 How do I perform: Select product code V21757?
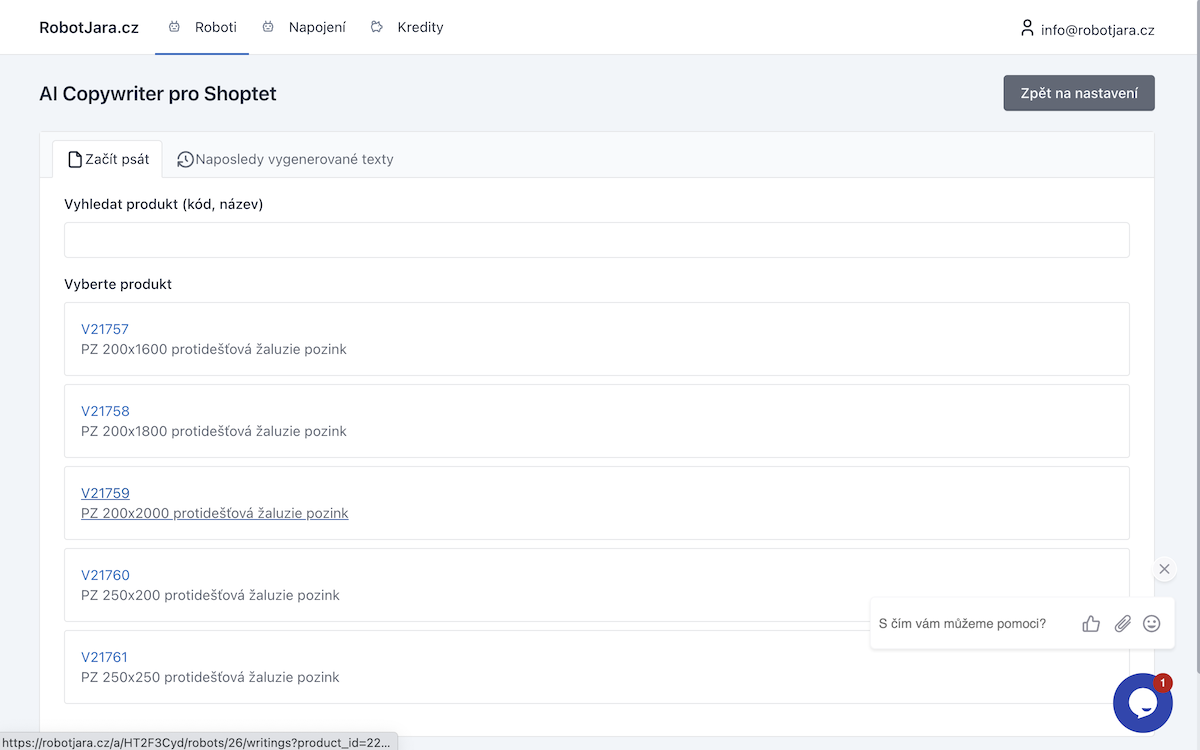tap(105, 329)
